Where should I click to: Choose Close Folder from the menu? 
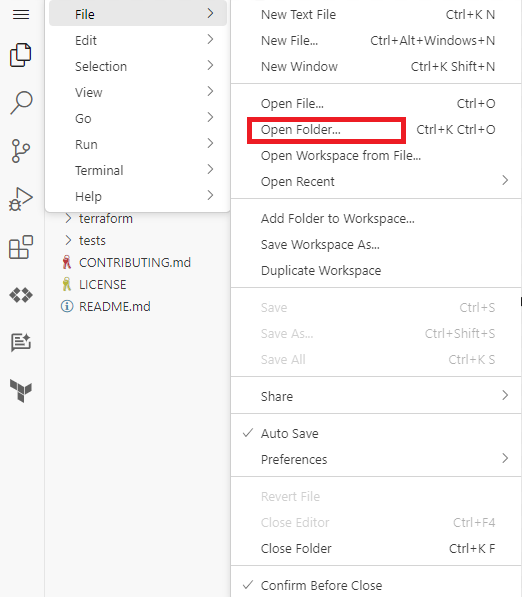coord(376,548)
